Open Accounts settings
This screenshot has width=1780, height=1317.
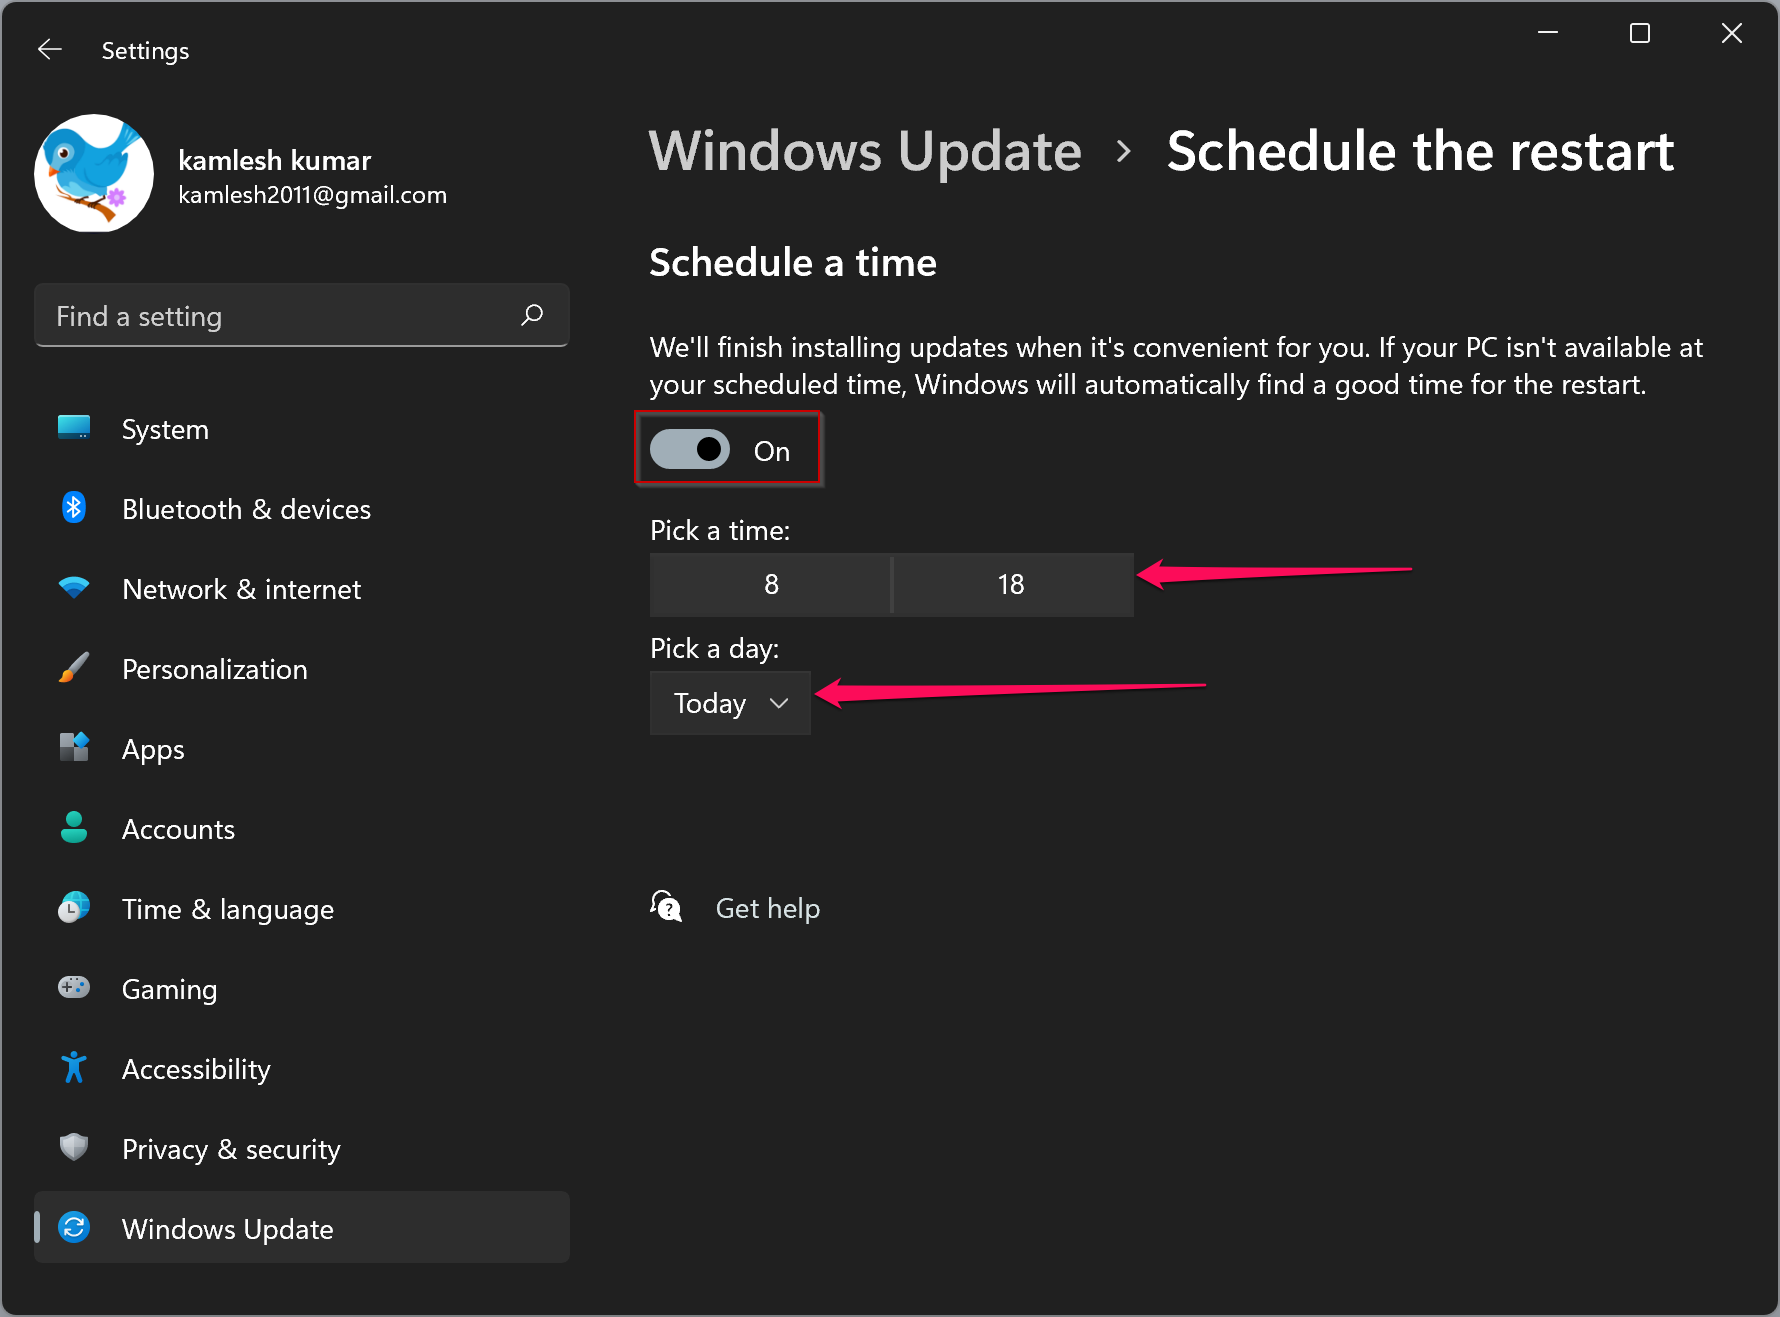(302, 829)
